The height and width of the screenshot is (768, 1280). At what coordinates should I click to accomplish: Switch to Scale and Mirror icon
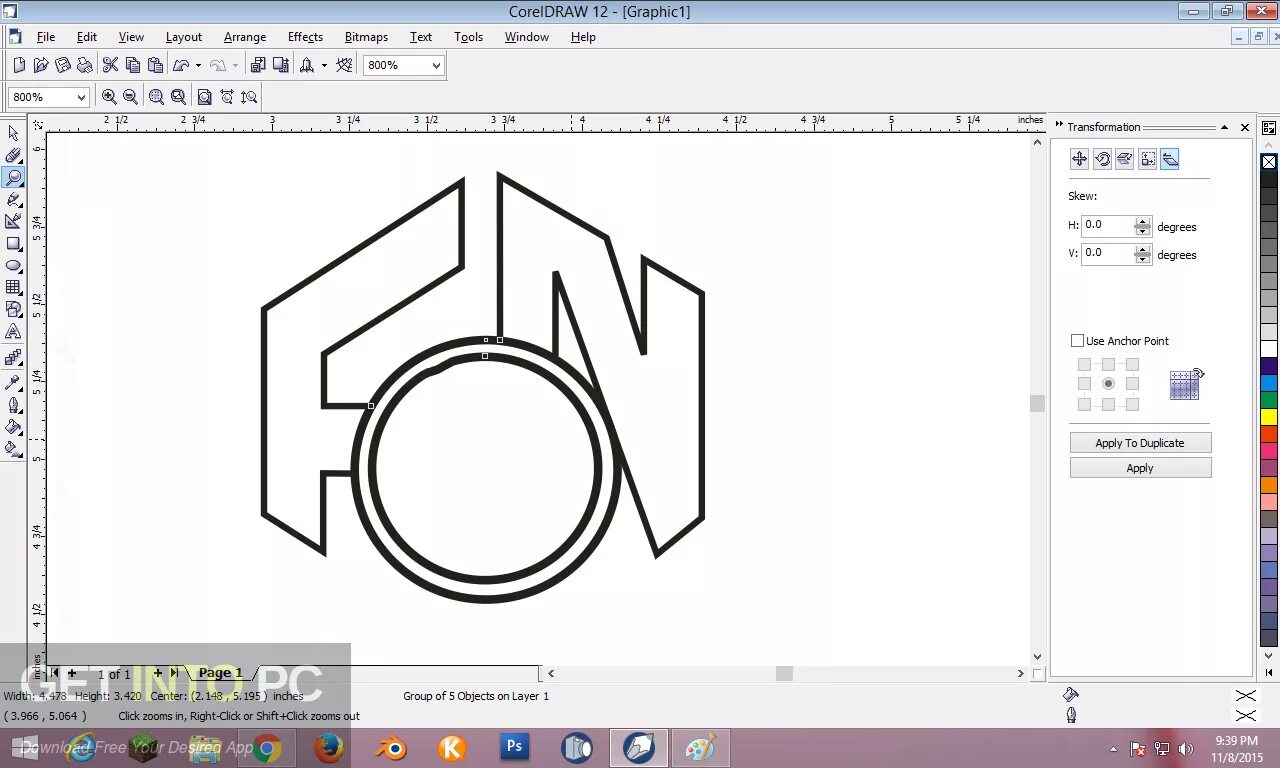click(x=1125, y=159)
